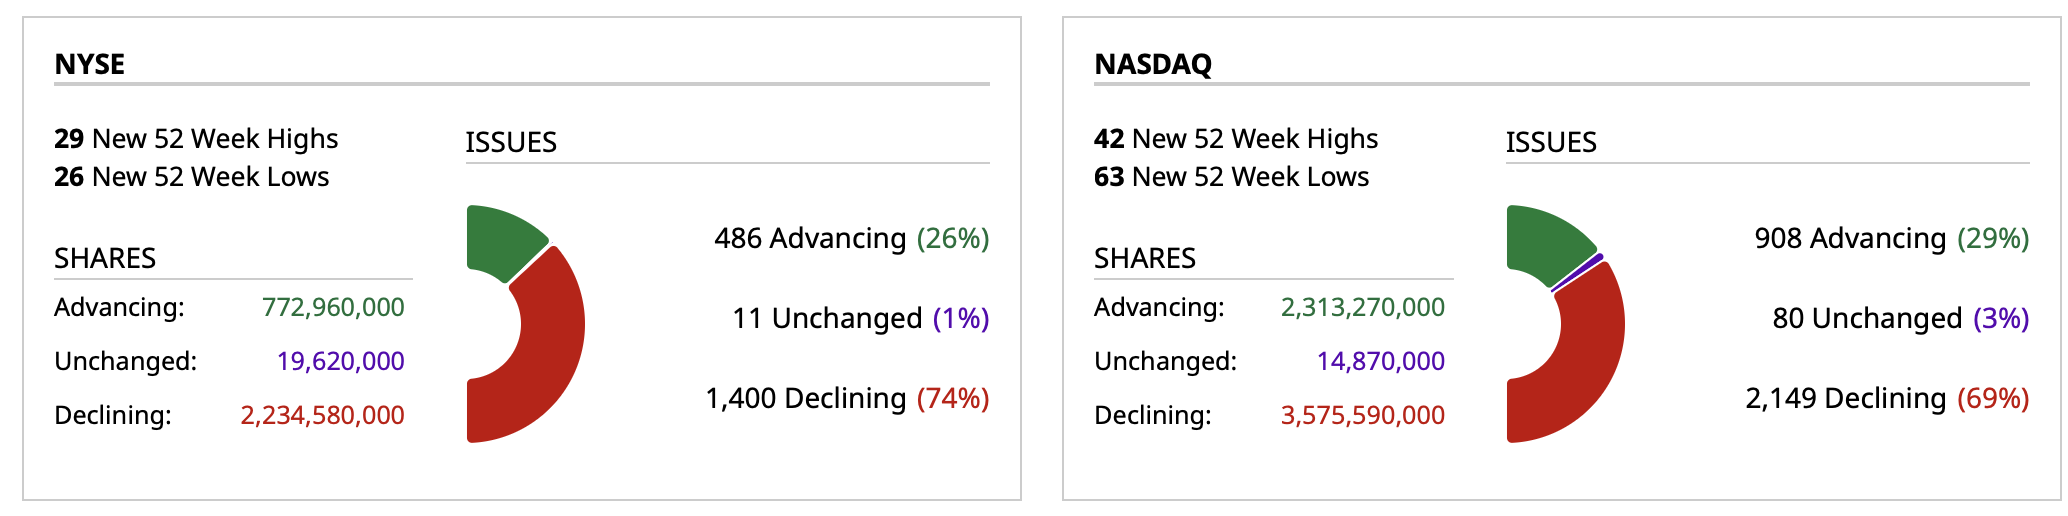This screenshot has width=2068, height=516.
Task: Click NYSE declining shares value 2,234,580,000
Action: point(322,415)
